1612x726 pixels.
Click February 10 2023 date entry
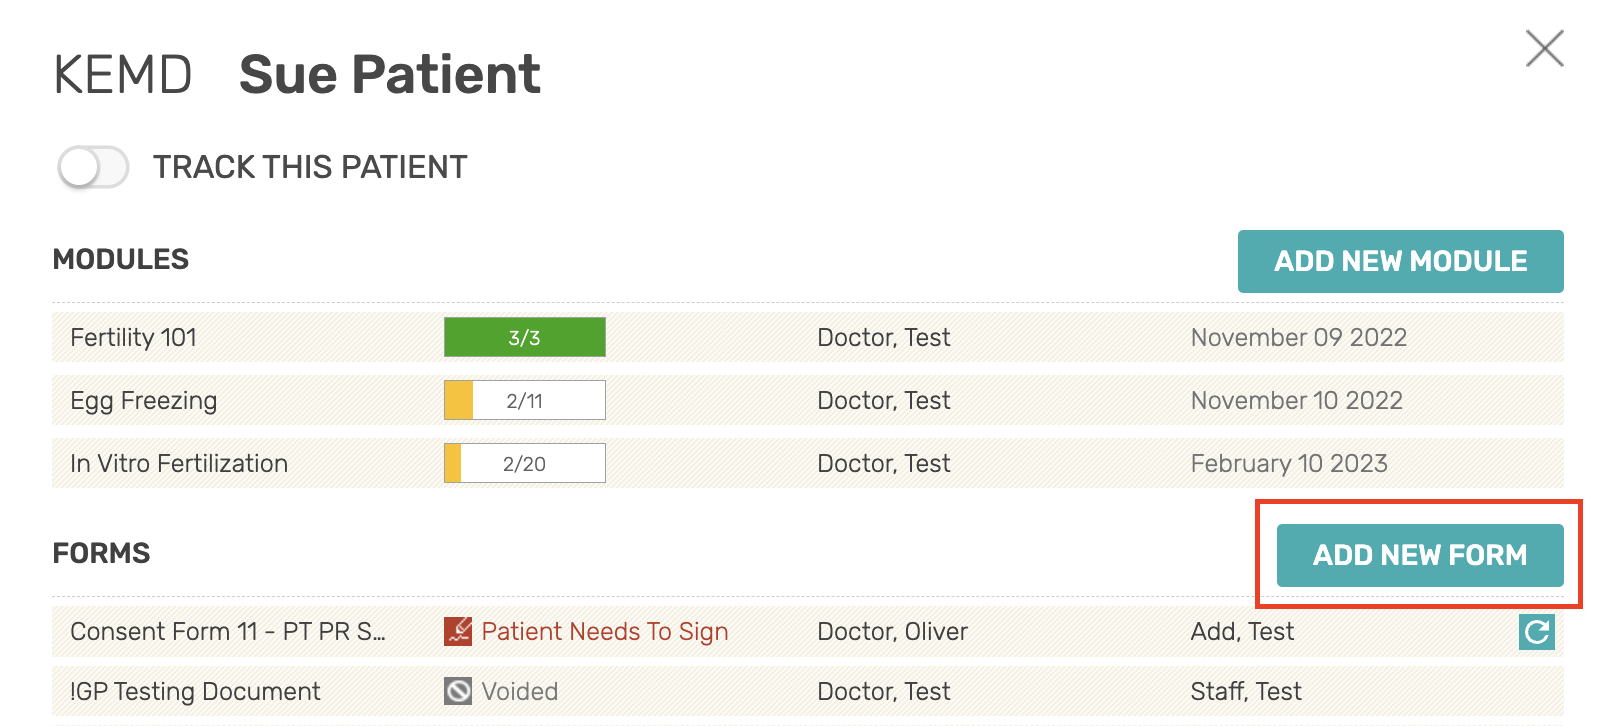[x=1289, y=463]
